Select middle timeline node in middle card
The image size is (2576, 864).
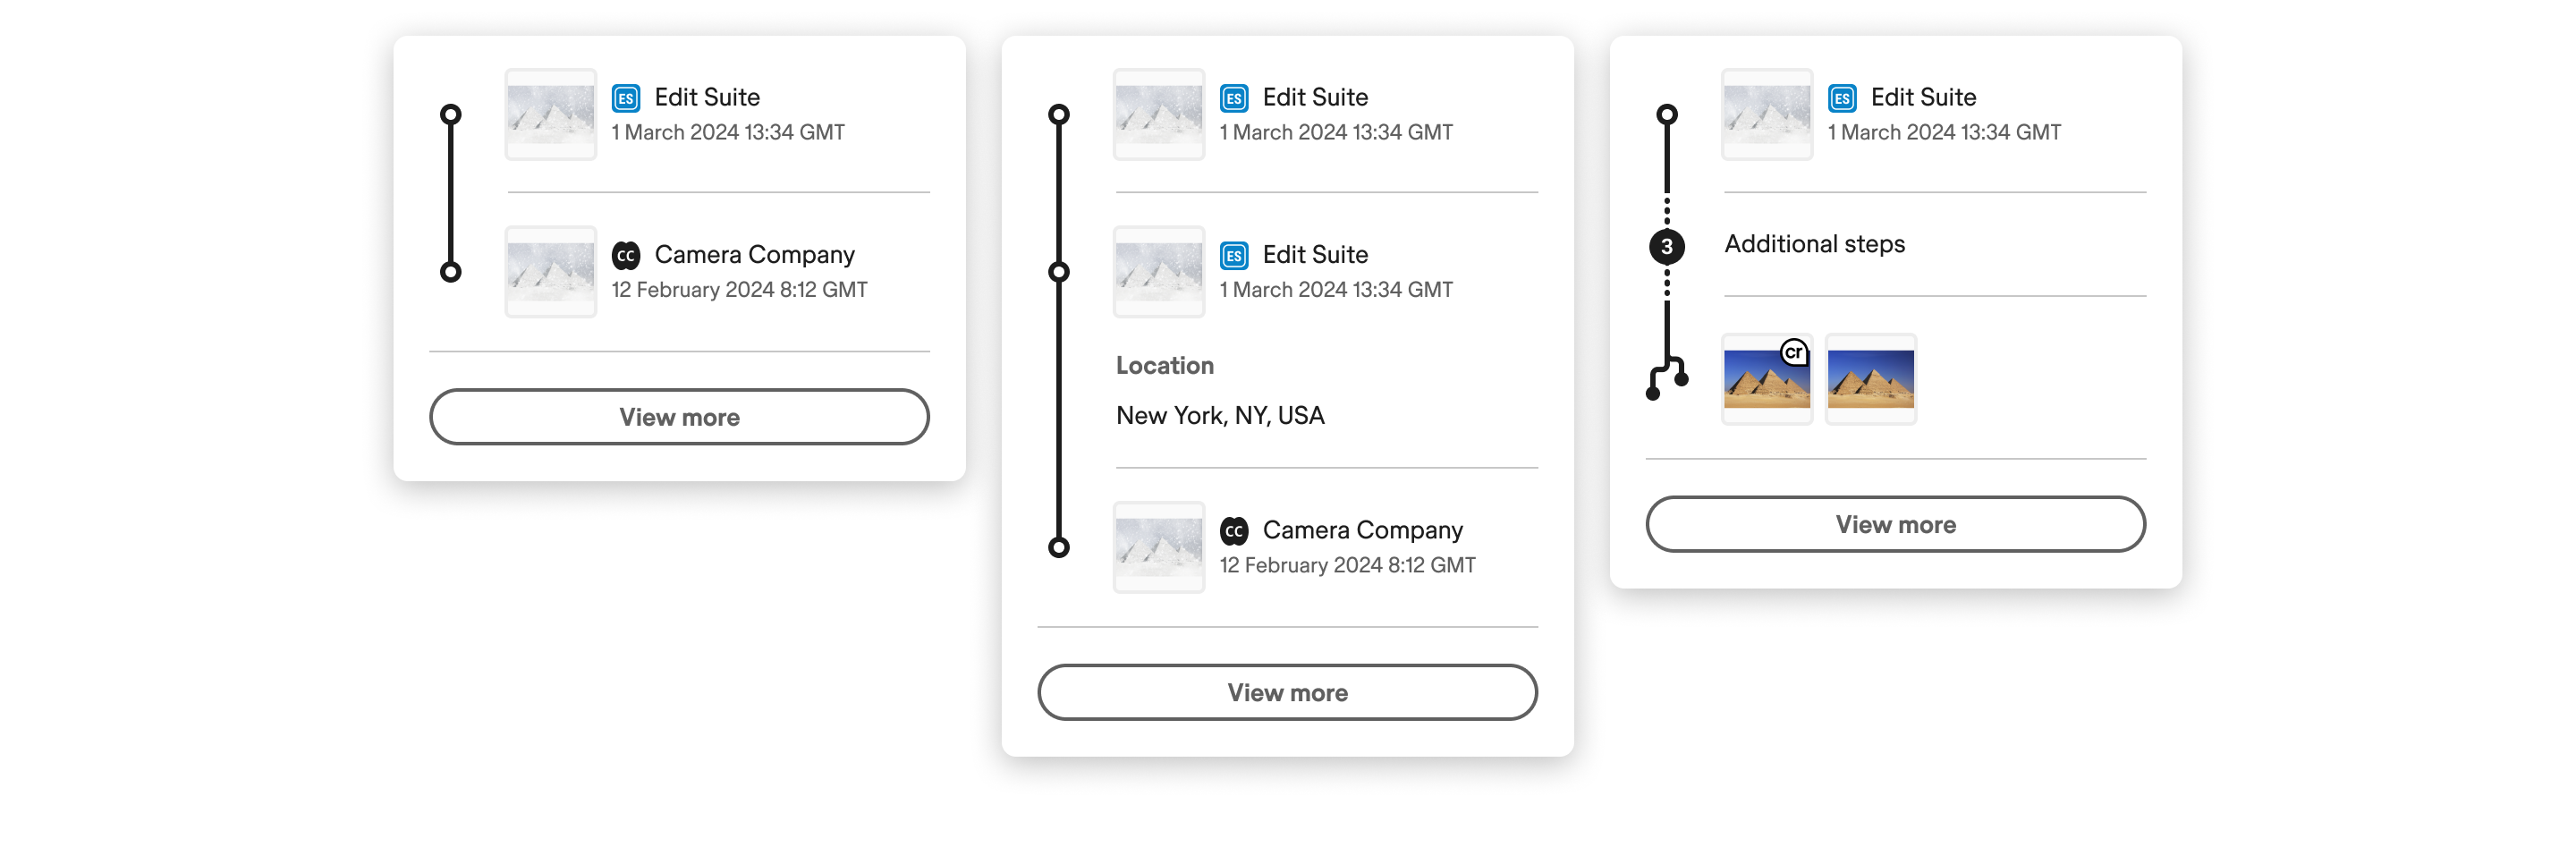pos(1059,272)
